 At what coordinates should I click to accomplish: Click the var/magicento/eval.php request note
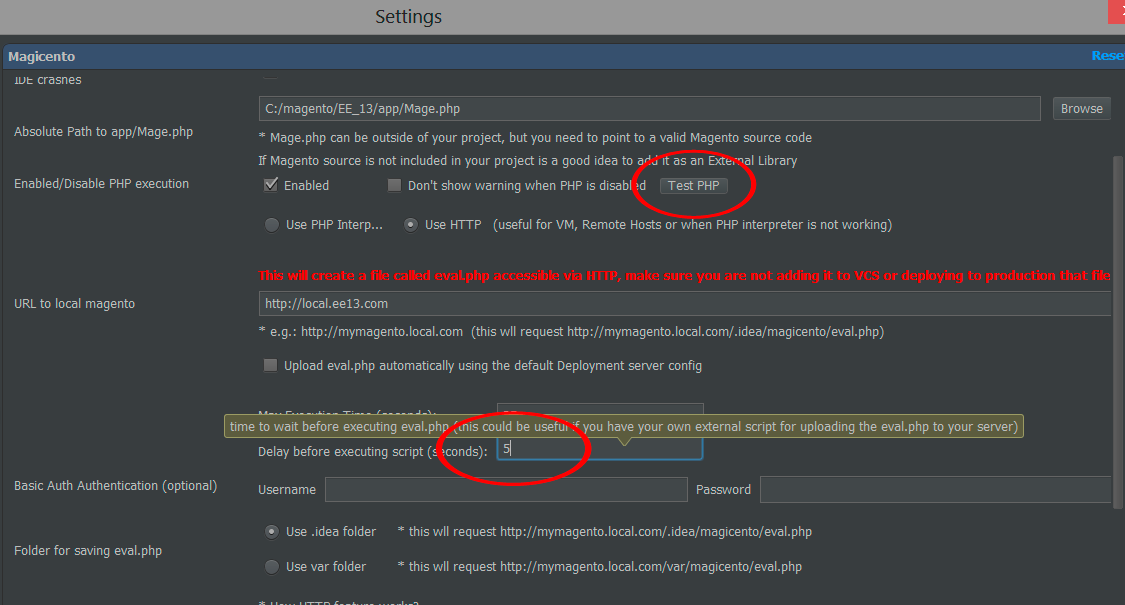click(600, 567)
